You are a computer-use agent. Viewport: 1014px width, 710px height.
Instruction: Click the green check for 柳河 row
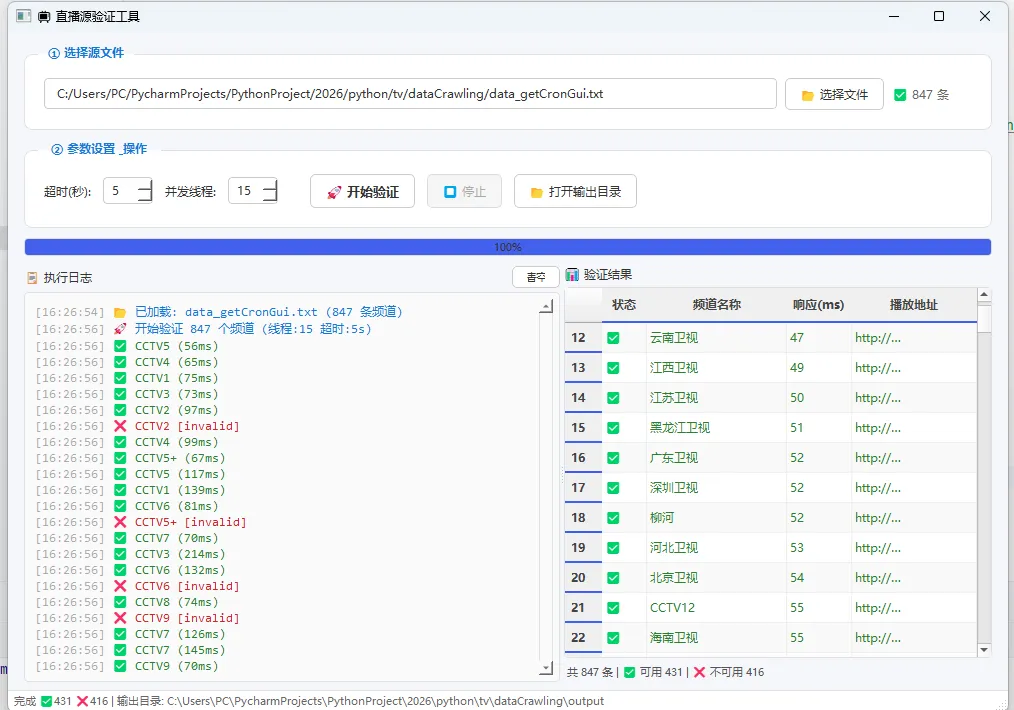click(x=613, y=518)
